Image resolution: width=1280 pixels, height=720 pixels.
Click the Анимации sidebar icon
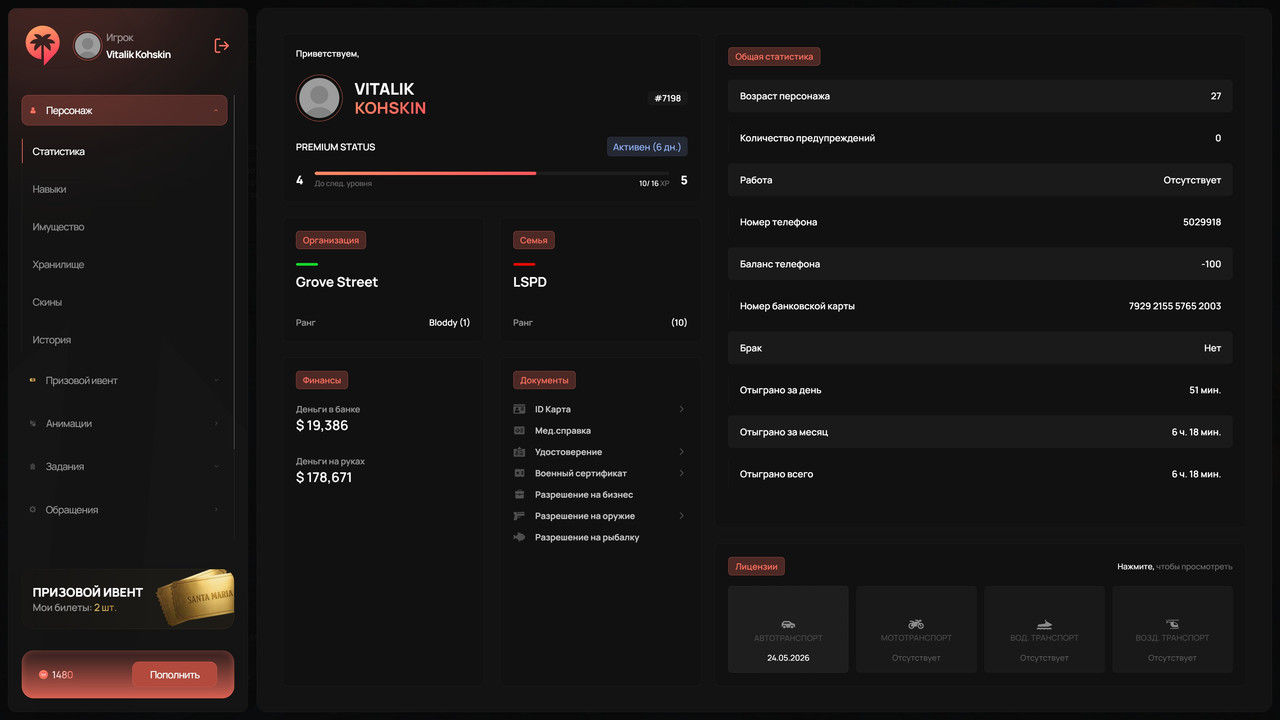33,424
